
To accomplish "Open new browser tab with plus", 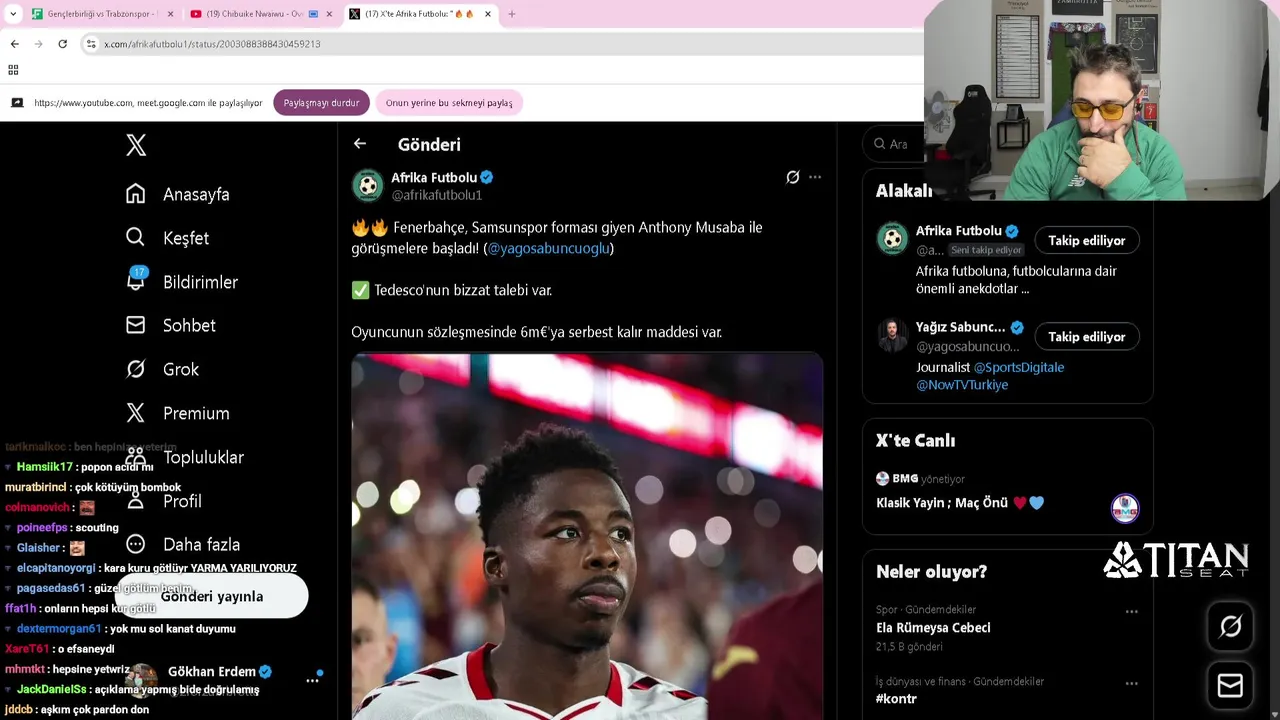I will pyautogui.click(x=512, y=14).
